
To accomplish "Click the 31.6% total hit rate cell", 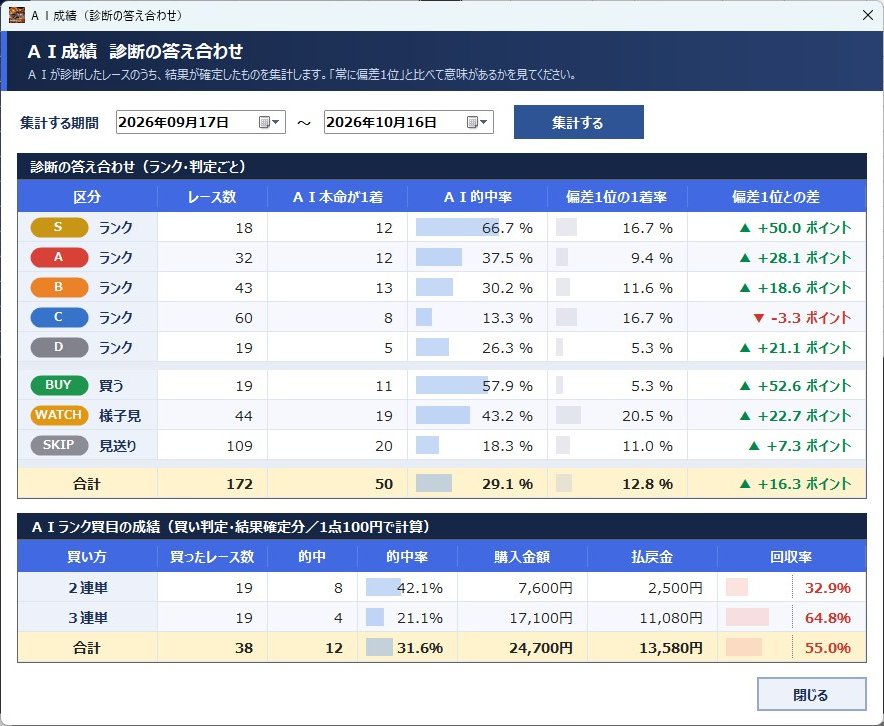I will coord(407,647).
